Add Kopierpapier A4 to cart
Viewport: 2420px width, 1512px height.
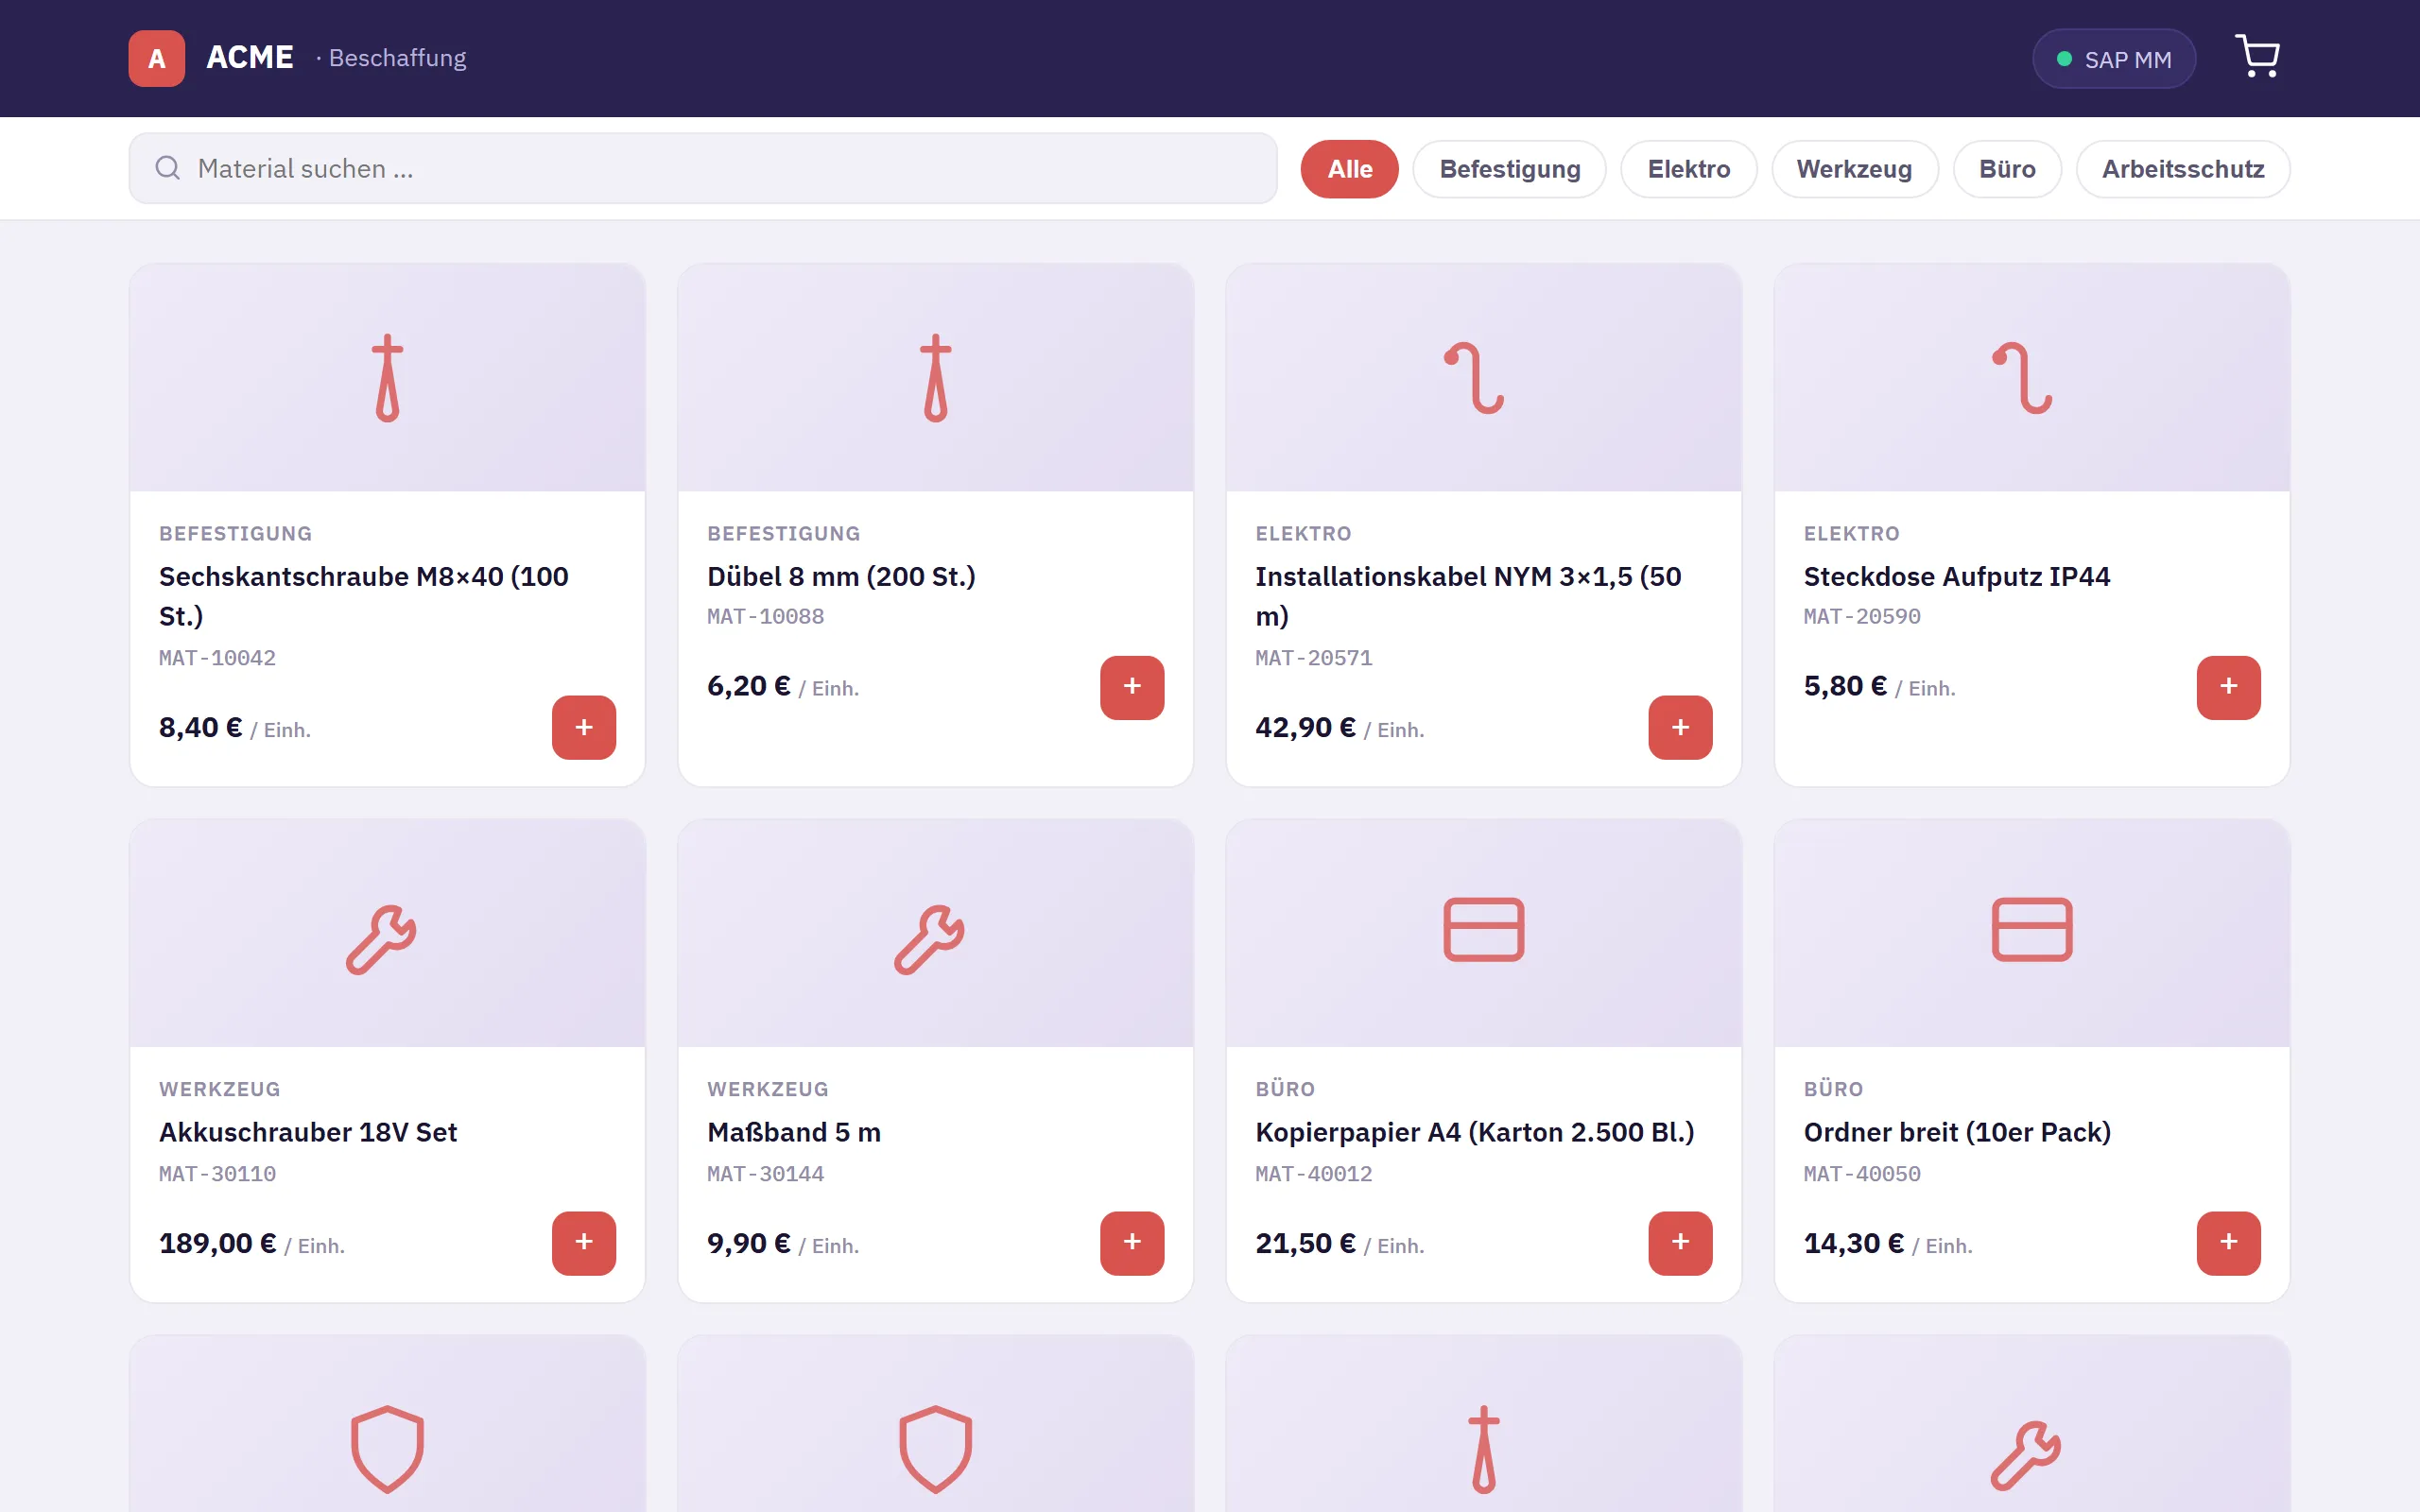pyautogui.click(x=1680, y=1243)
